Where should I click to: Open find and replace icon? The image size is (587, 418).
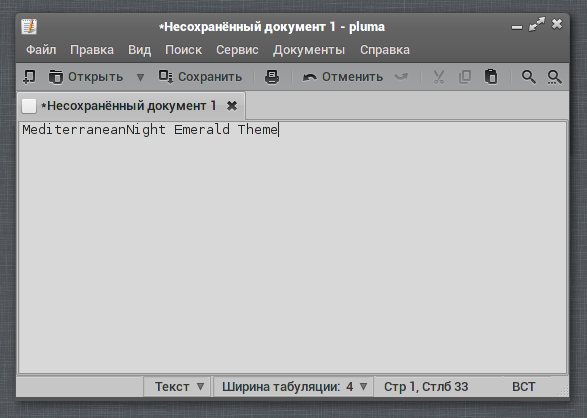pos(554,77)
